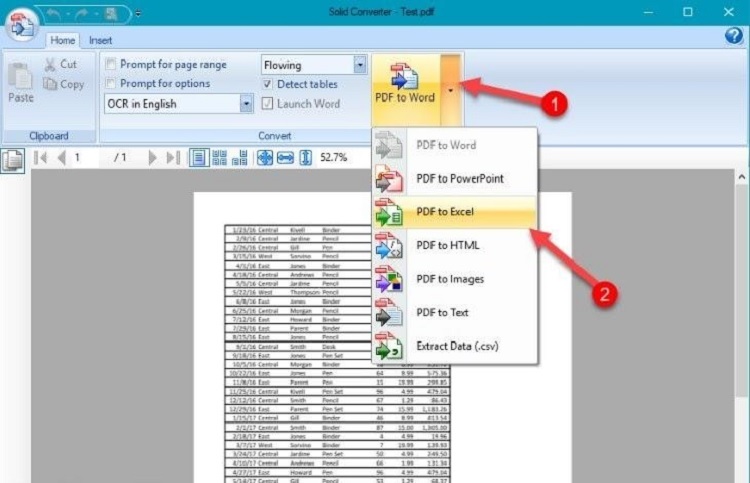Select the grid view icon beside Fit page
The image size is (750, 483).
(x=240, y=157)
